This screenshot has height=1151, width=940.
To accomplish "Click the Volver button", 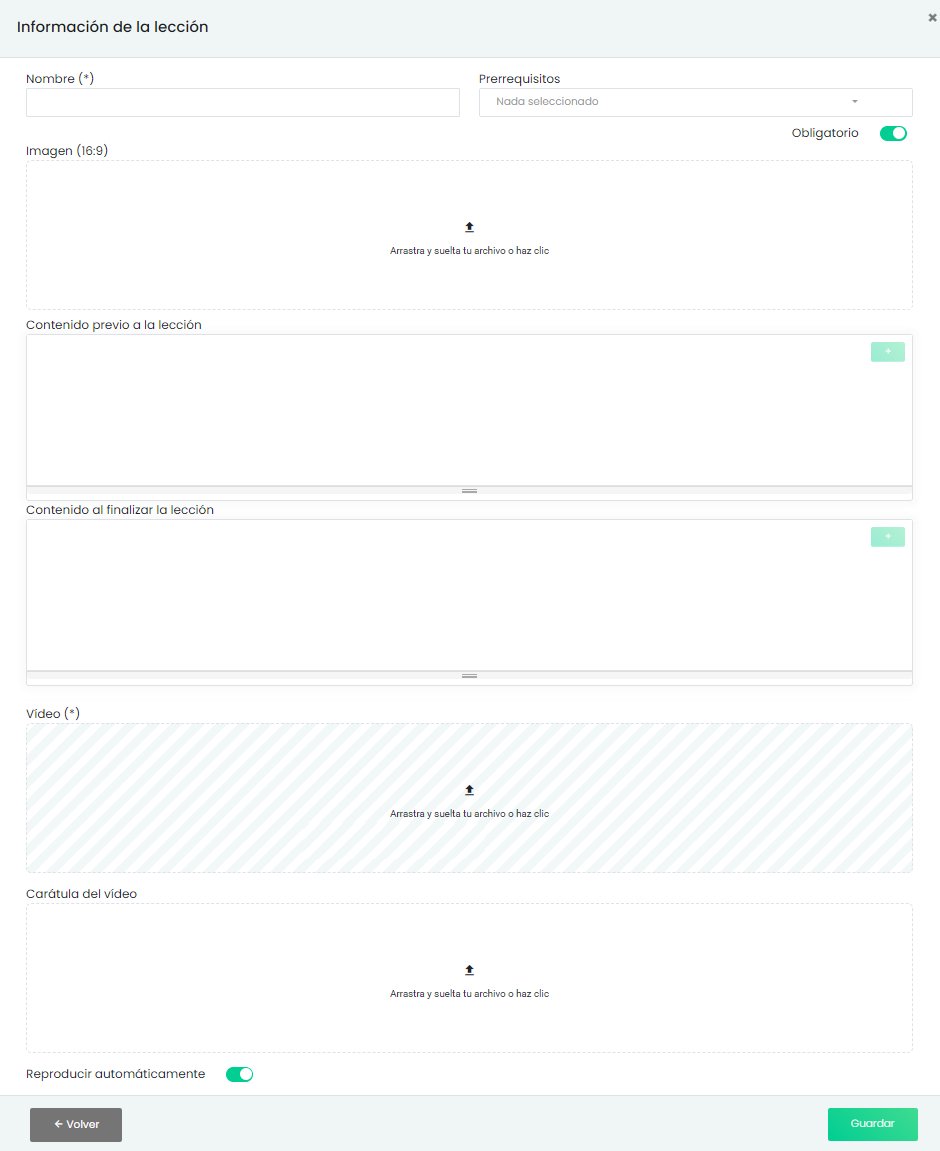I will pyautogui.click(x=76, y=1124).
